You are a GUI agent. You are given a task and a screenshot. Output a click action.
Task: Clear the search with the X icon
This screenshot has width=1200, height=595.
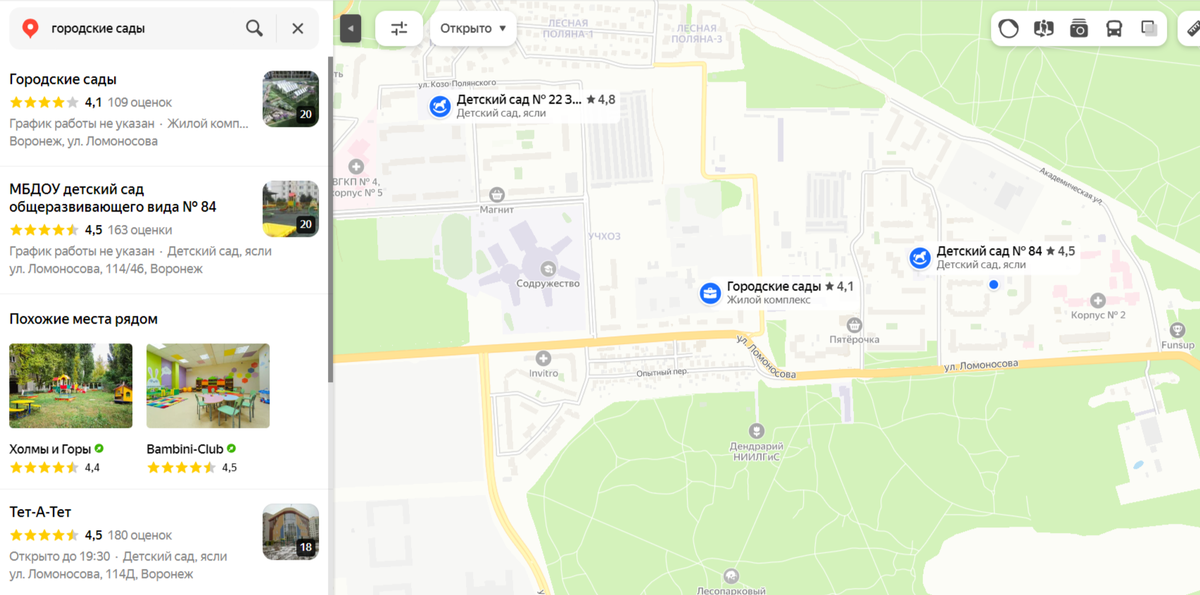point(297,28)
